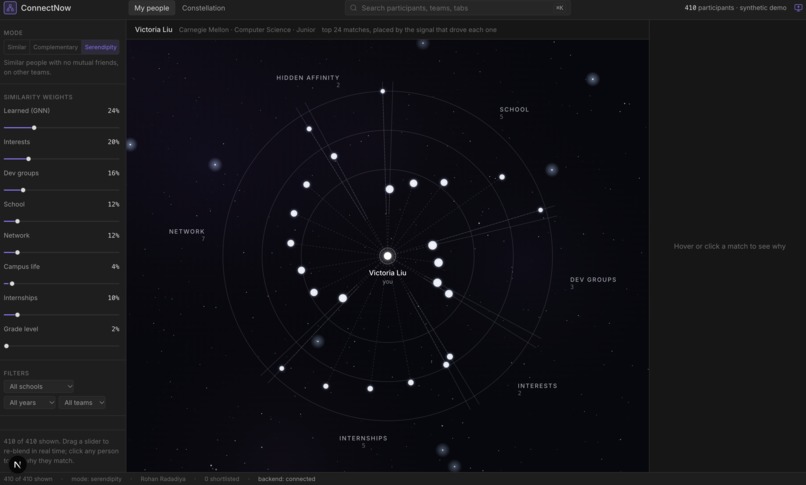The width and height of the screenshot is (806, 485).
Task: Click the SIMILARITY WEIGHTS section heading
Action: pos(38,97)
